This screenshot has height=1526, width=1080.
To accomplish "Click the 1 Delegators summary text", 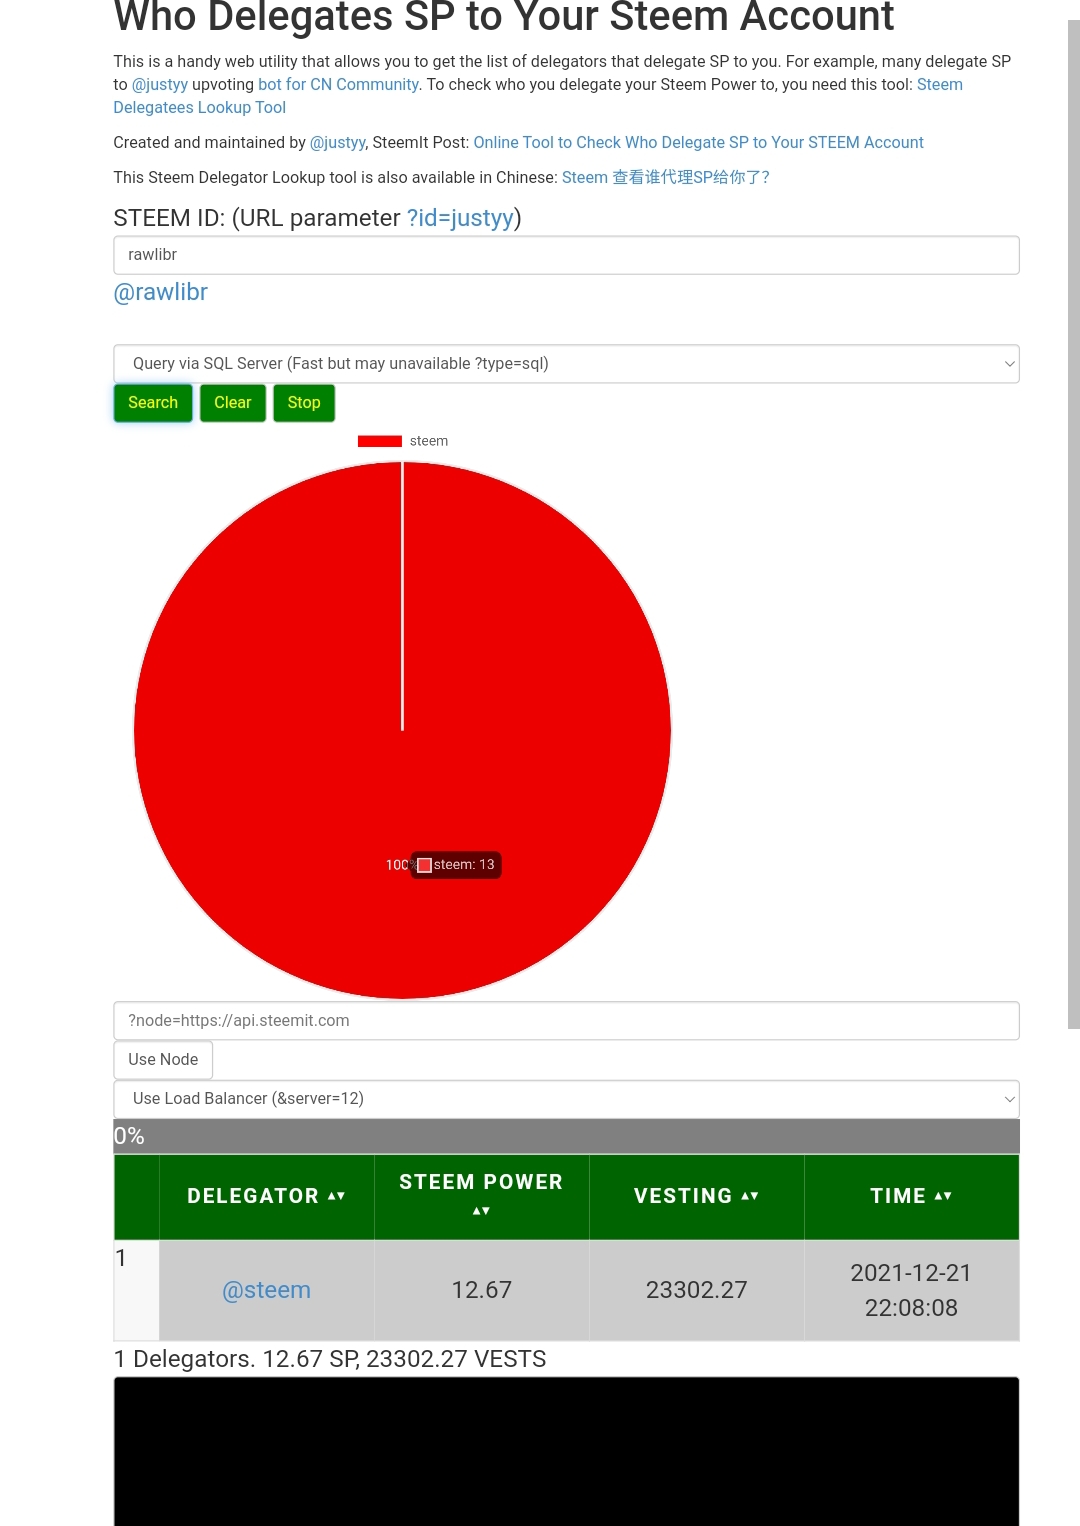I will tap(330, 1359).
